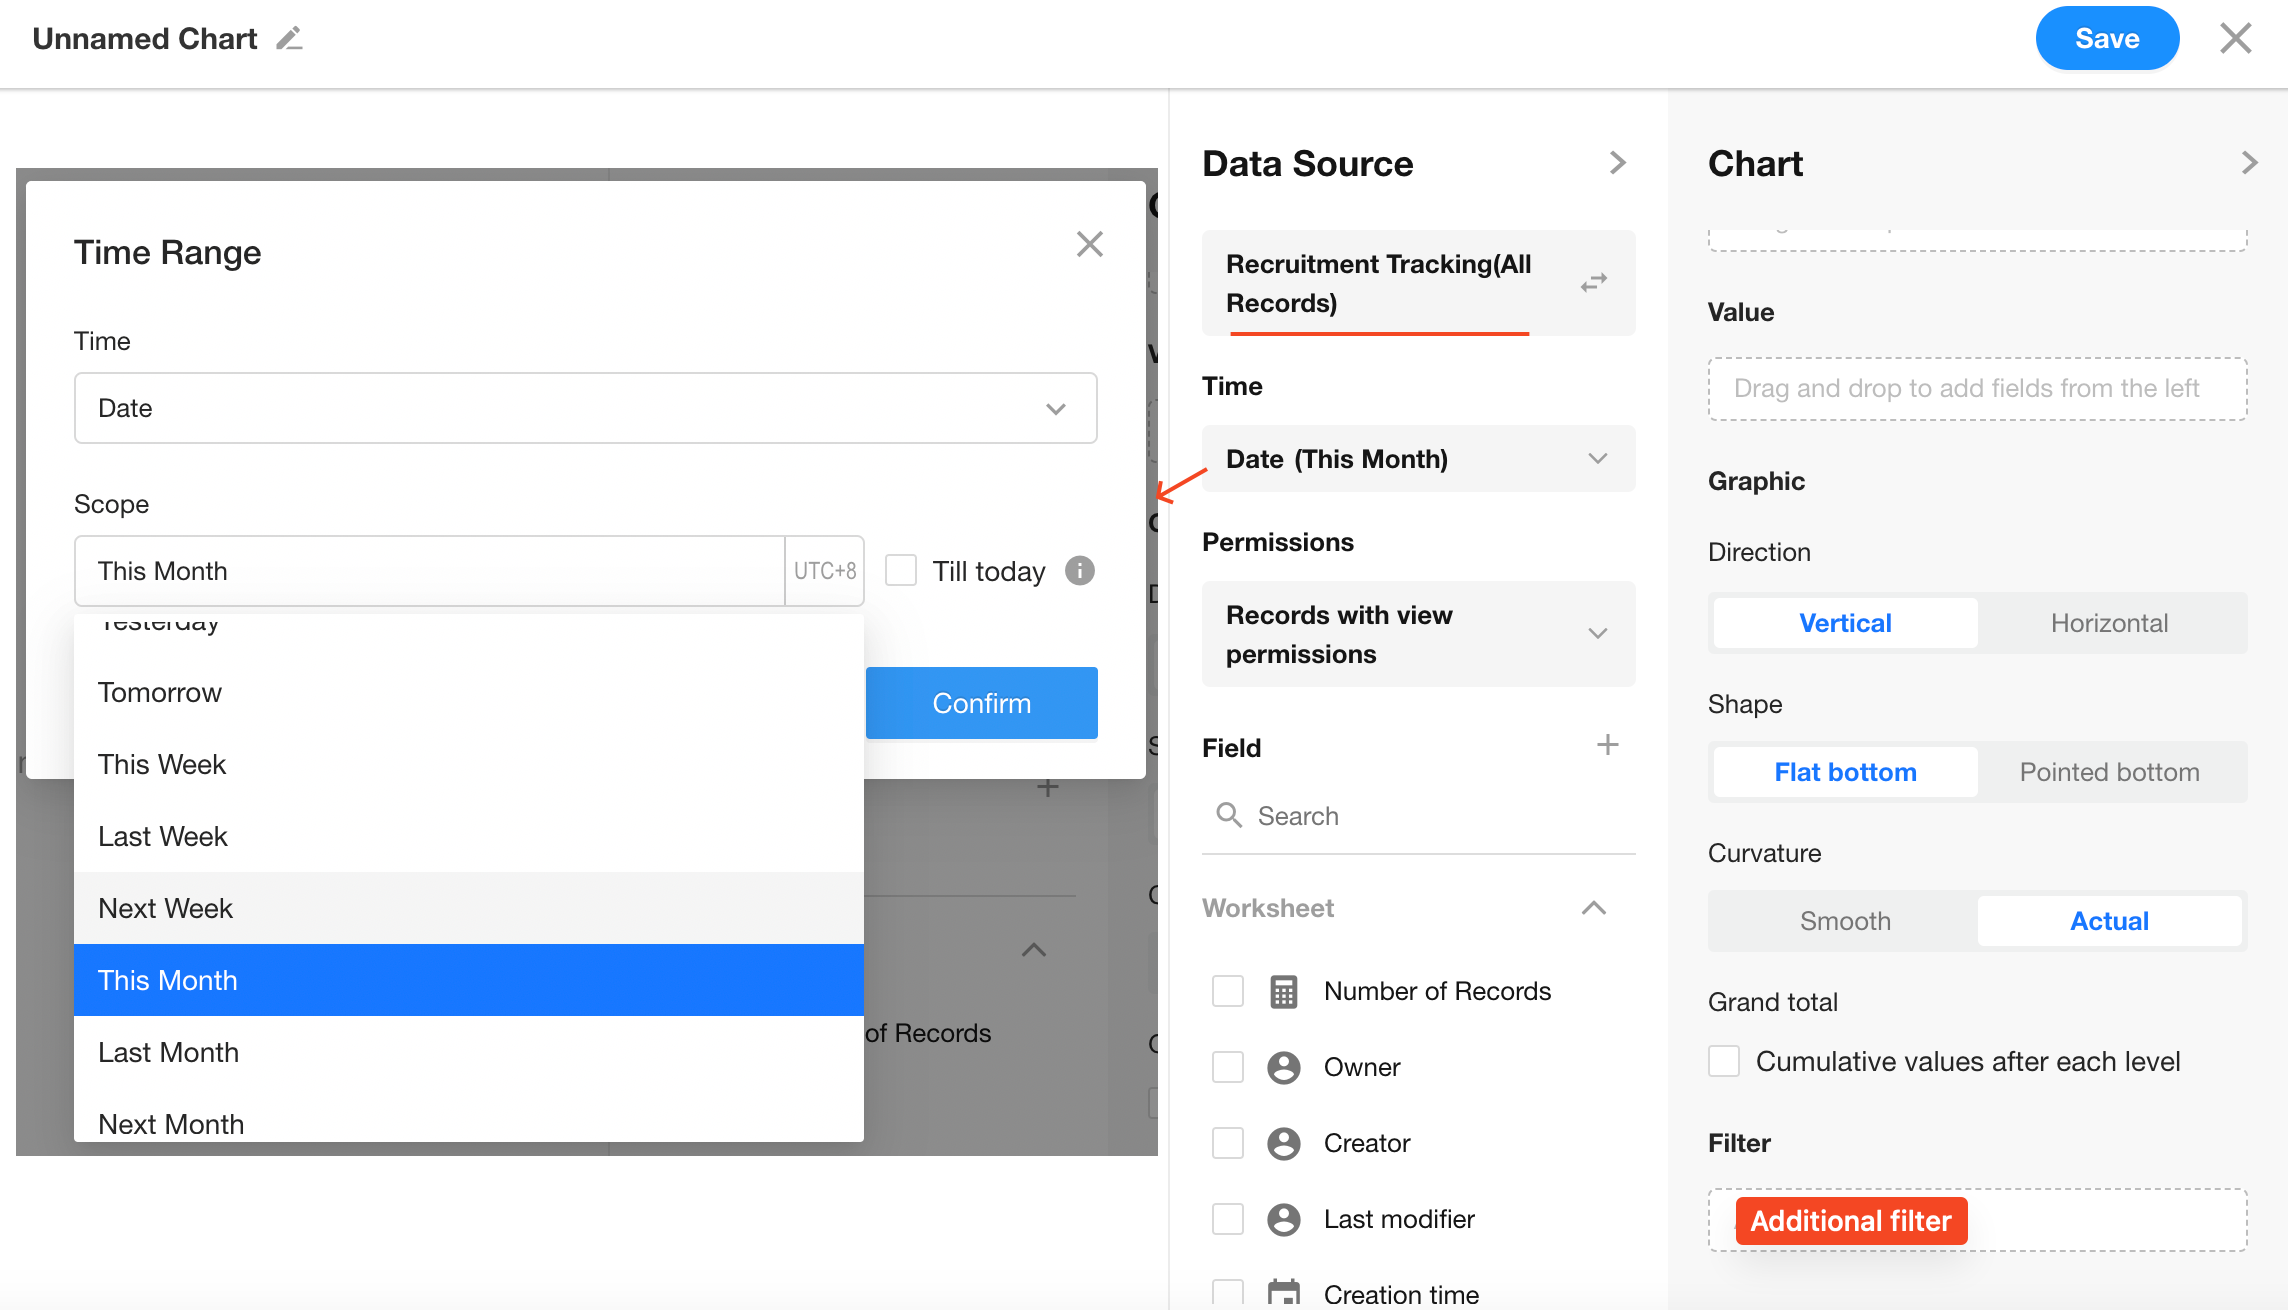Collapse the Worksheet field group
This screenshot has width=2288, height=1310.
point(1594,908)
